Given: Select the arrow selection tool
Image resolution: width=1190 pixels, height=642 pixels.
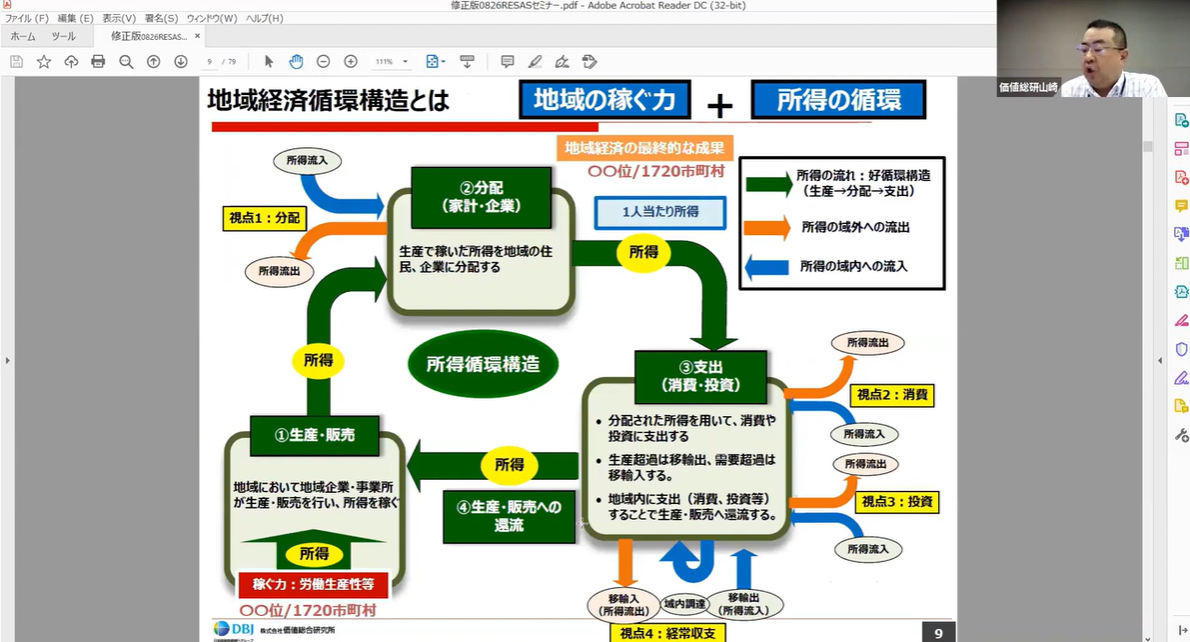Looking at the screenshot, I should click(x=269, y=61).
